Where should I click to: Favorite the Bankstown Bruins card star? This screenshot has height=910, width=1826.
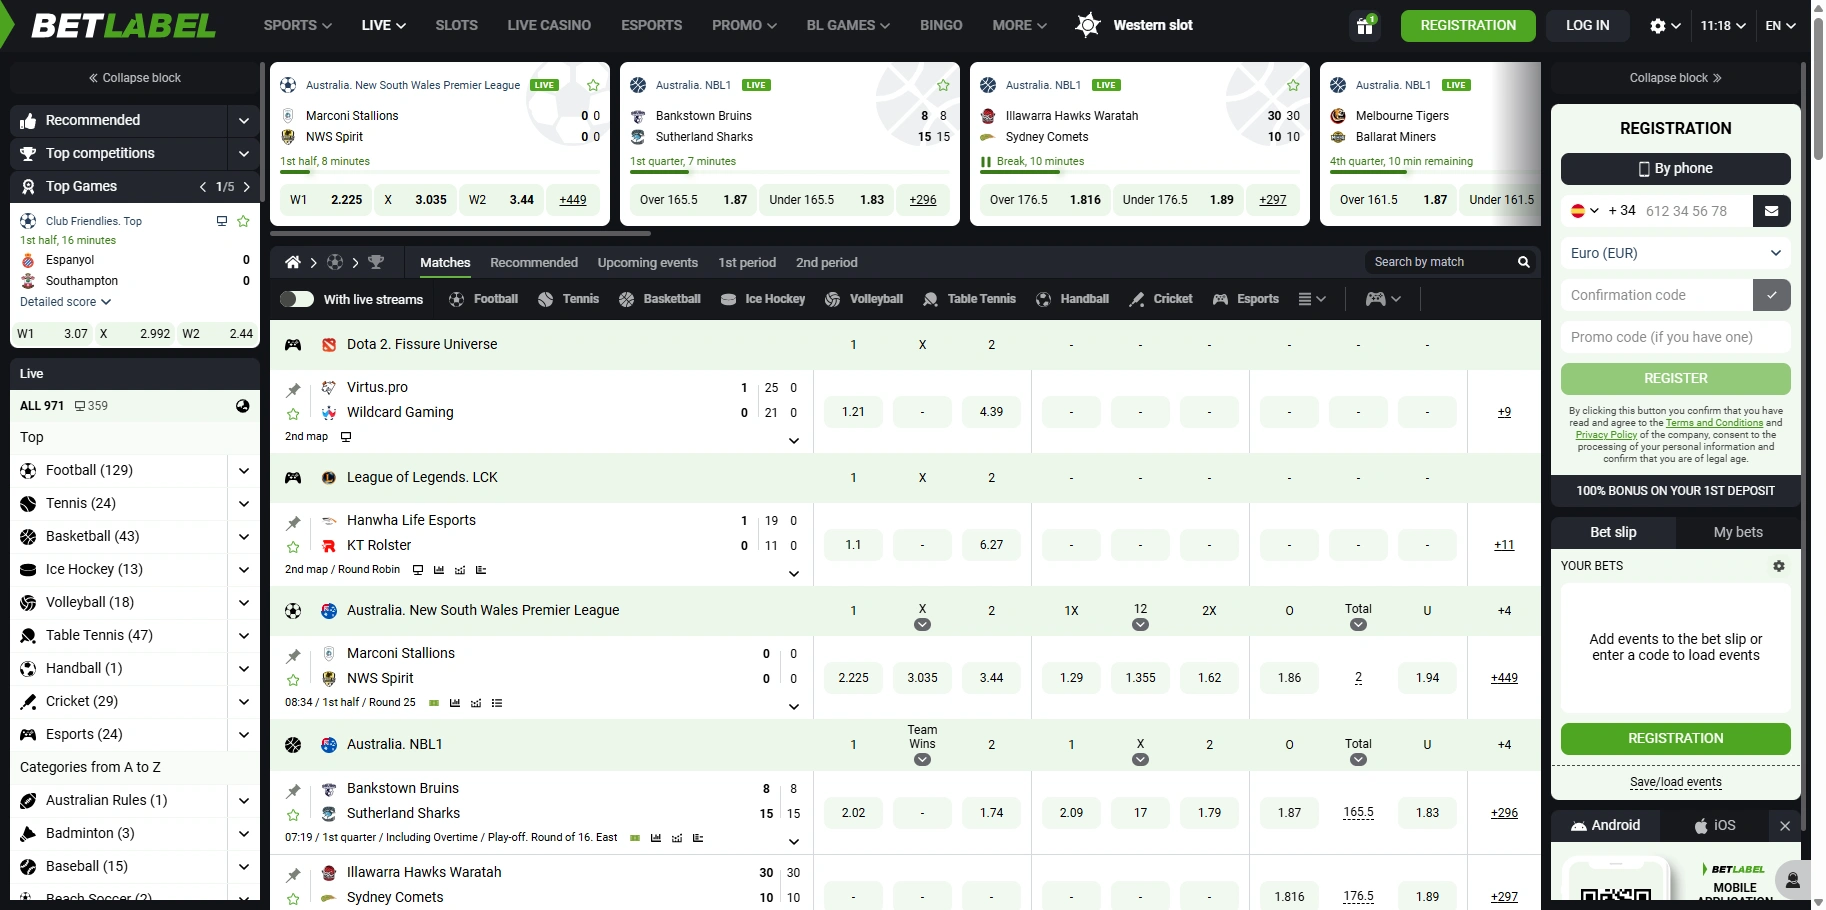tap(942, 86)
